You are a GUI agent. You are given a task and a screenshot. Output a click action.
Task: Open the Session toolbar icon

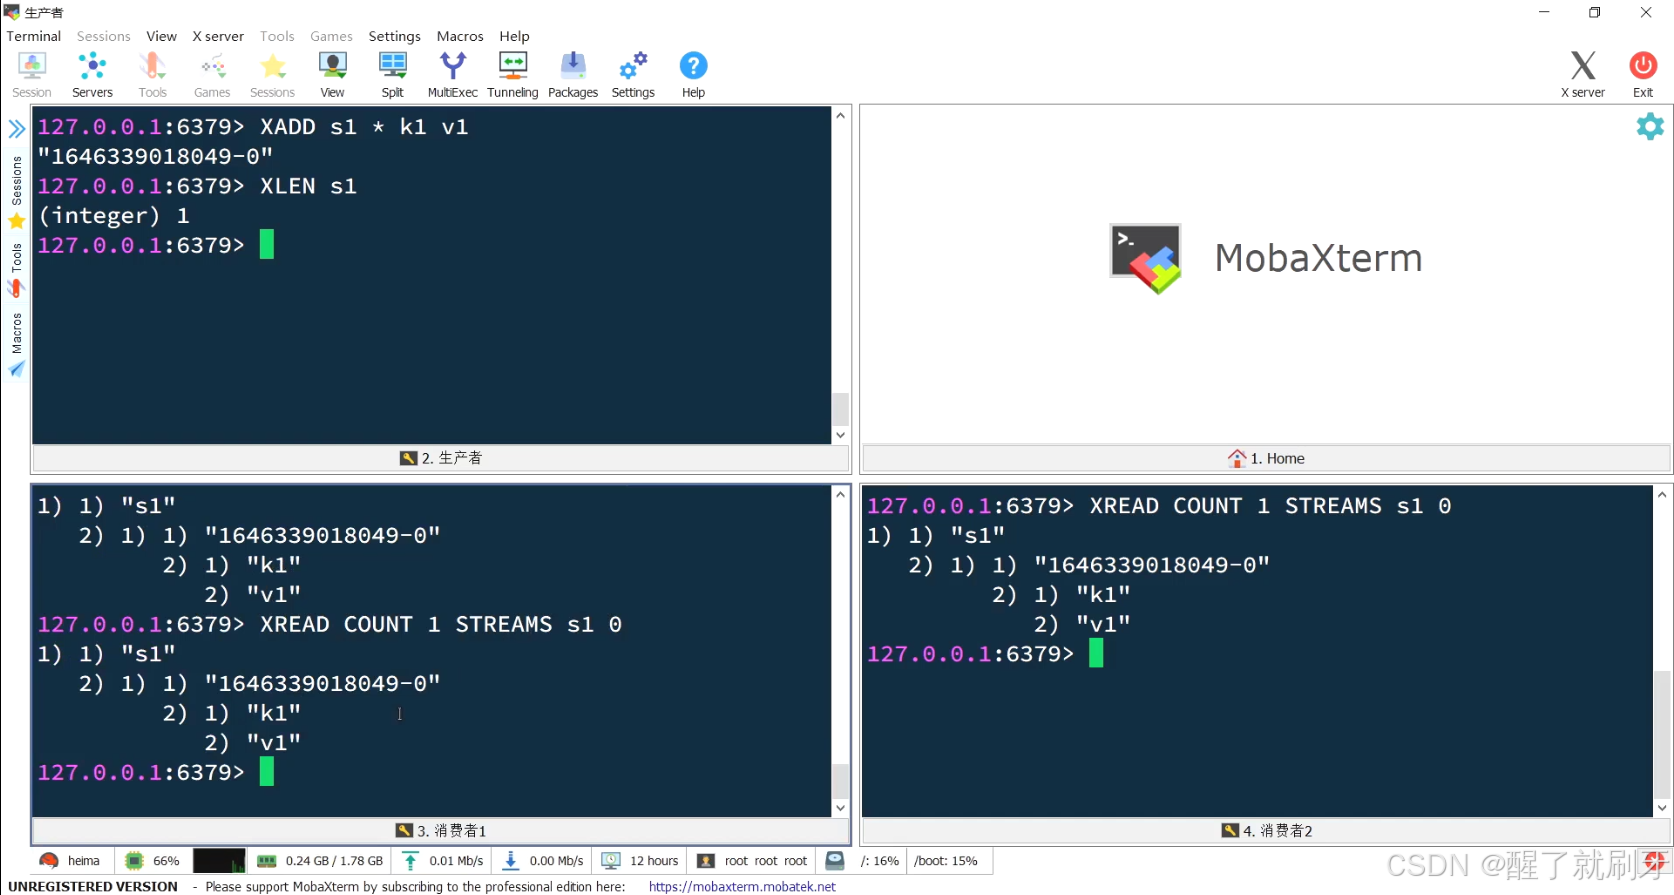[32, 75]
